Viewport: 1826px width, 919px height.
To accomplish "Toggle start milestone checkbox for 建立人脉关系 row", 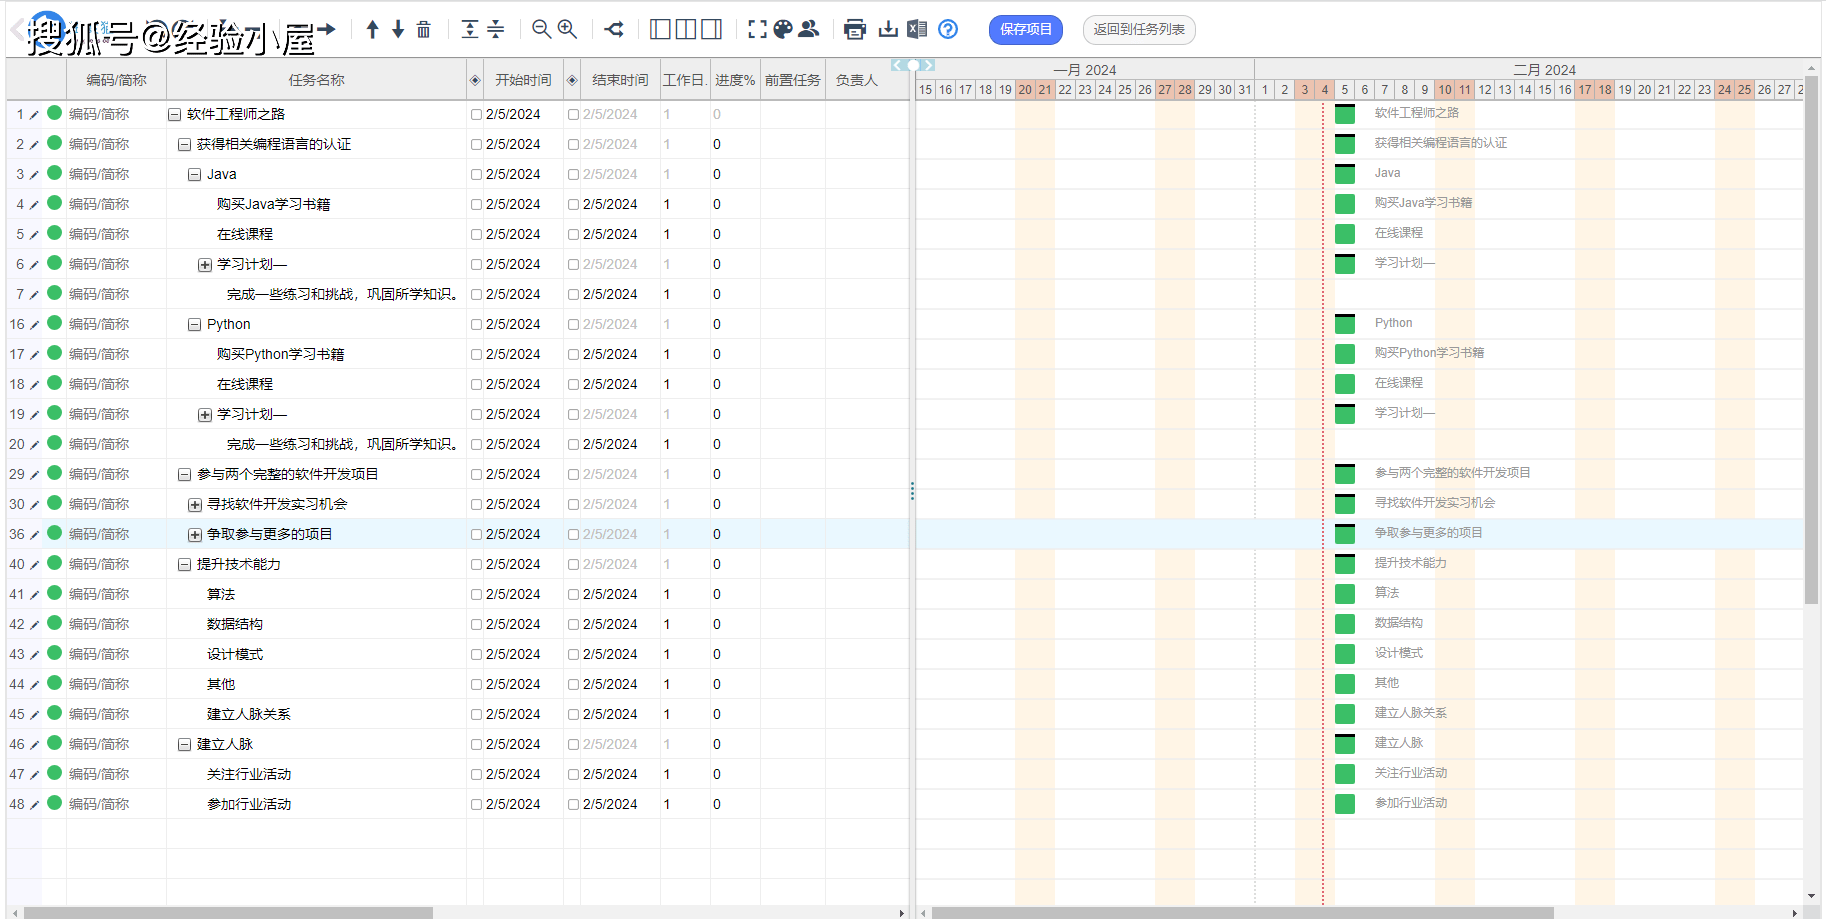I will pyautogui.click(x=476, y=715).
